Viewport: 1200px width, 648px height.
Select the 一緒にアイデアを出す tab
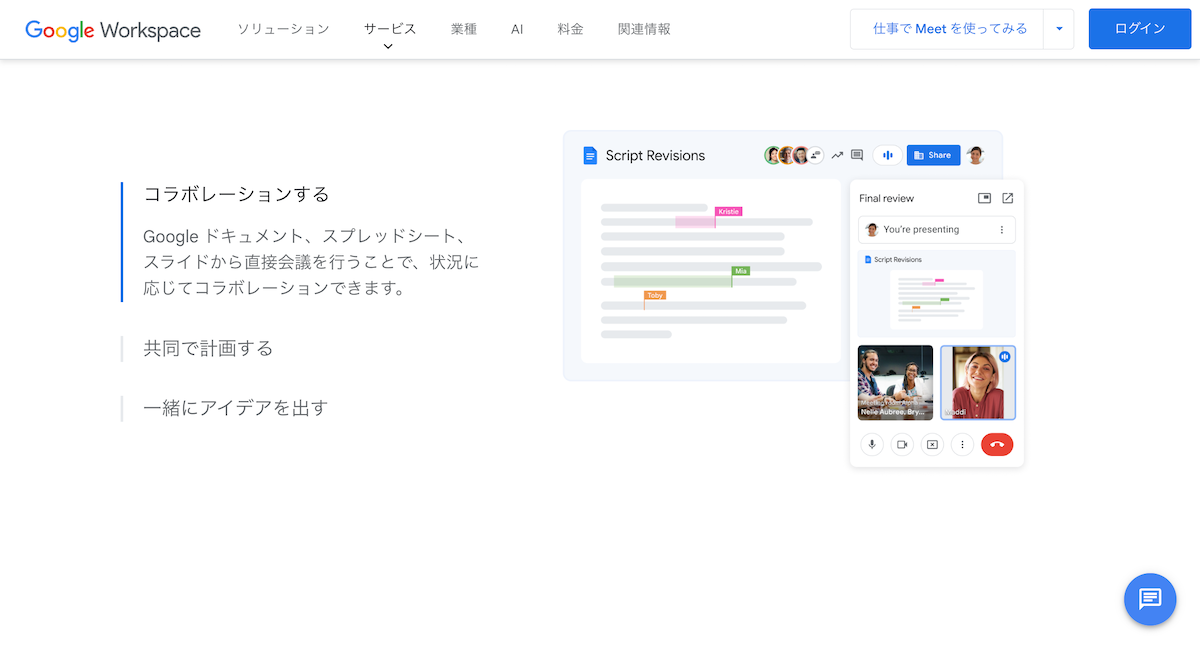click(x=236, y=408)
